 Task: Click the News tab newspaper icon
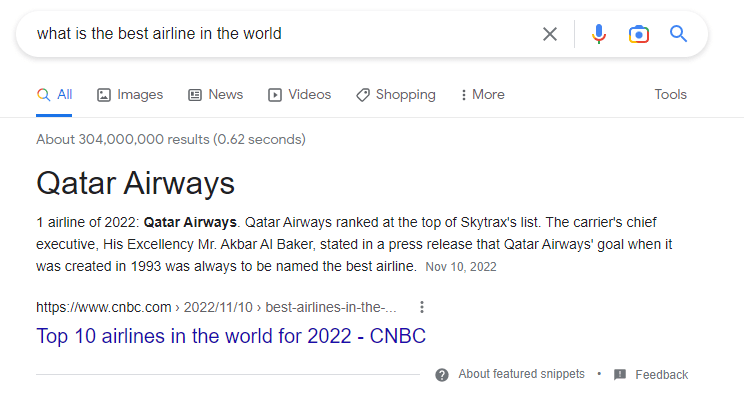click(x=195, y=95)
